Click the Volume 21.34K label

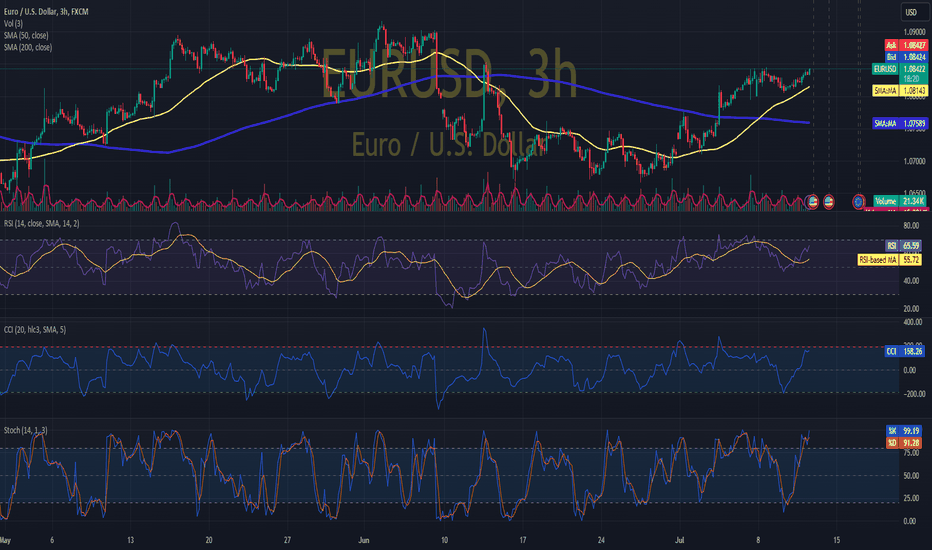pos(900,202)
